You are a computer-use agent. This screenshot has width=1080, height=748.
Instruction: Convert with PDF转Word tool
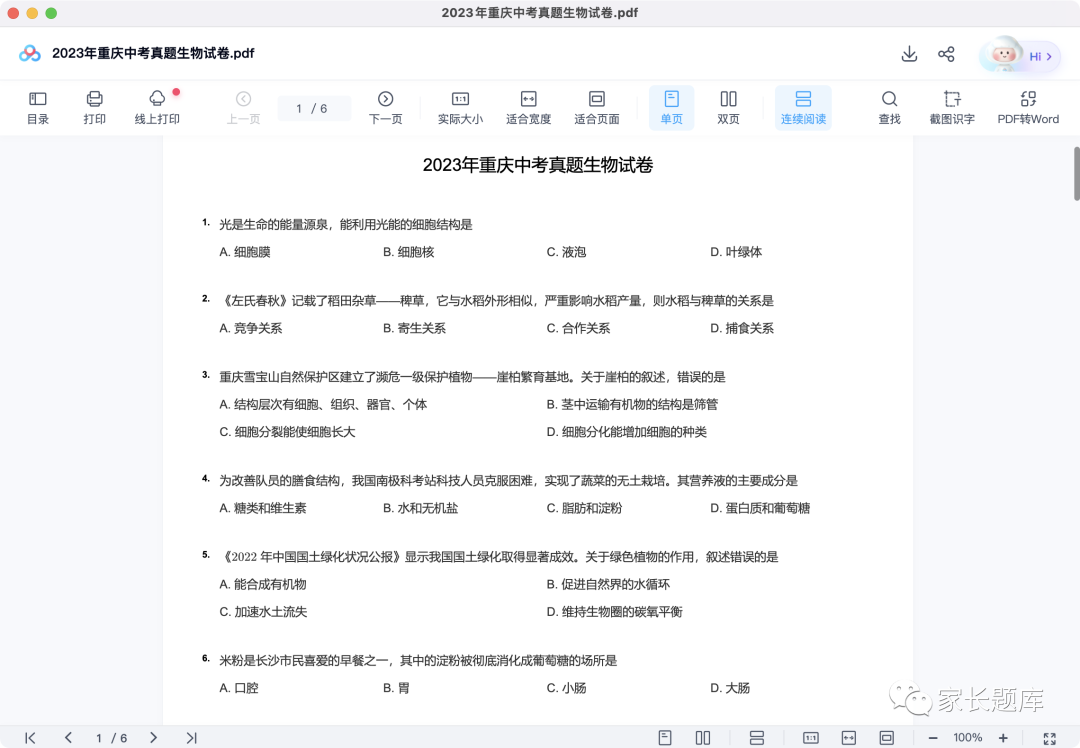click(1028, 107)
